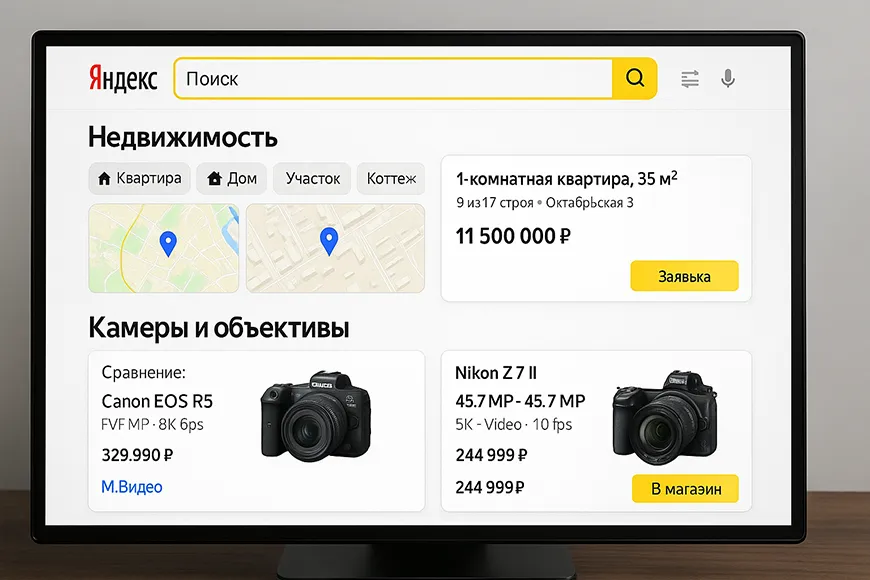870x580 pixels.
Task: Select the blue pin on left map
Action: (168, 244)
